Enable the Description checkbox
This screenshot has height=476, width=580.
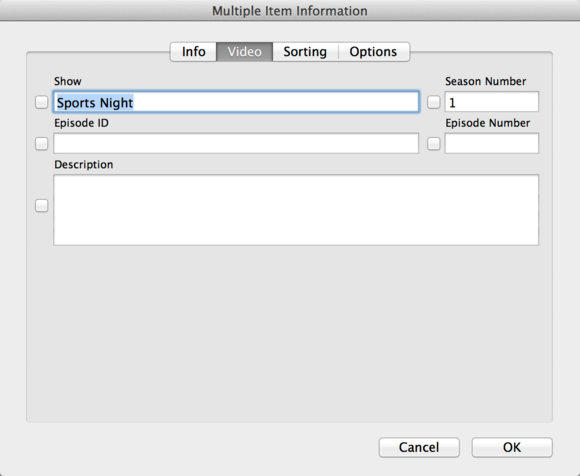click(x=42, y=206)
